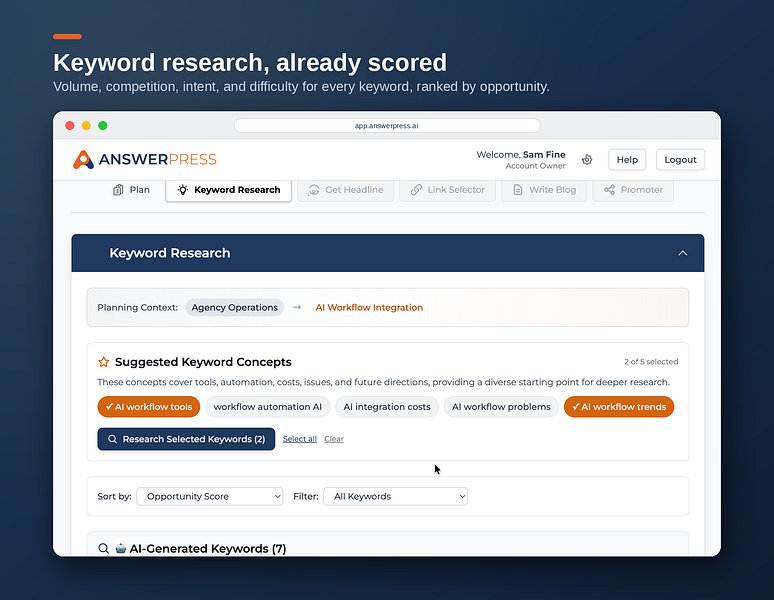Click the 'Welcome, Sam Fine' text

521,154
